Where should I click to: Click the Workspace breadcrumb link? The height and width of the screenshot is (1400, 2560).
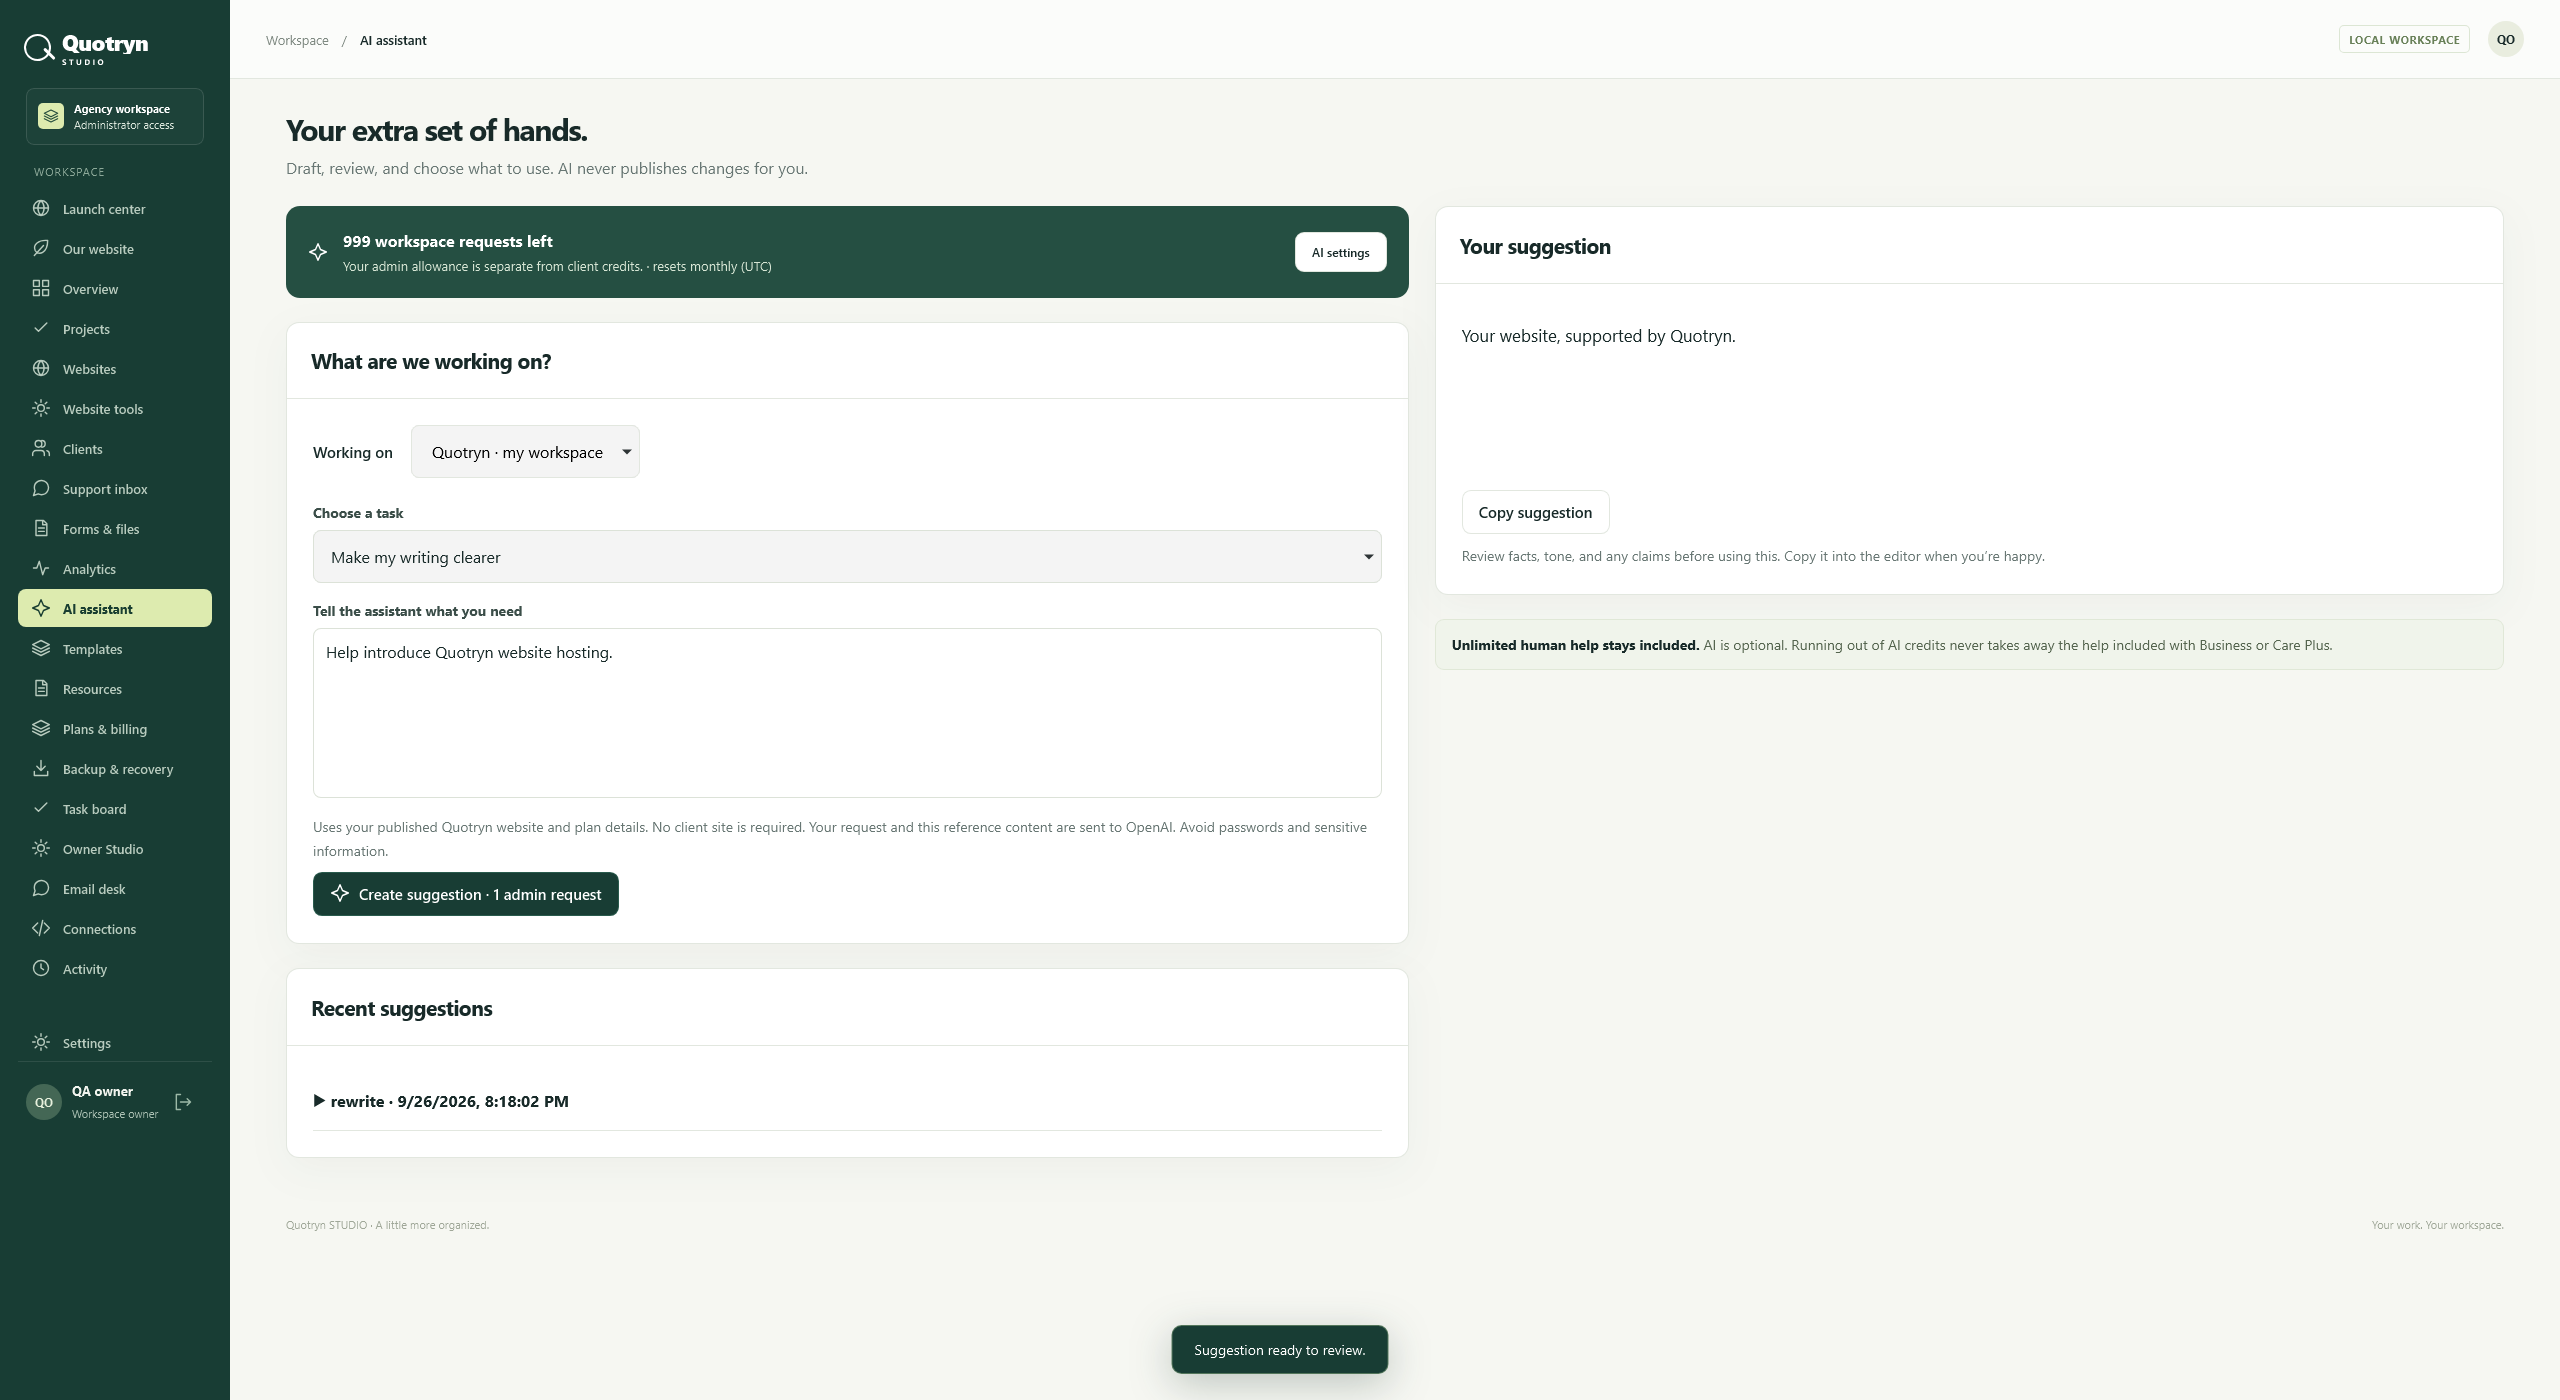(x=297, y=40)
